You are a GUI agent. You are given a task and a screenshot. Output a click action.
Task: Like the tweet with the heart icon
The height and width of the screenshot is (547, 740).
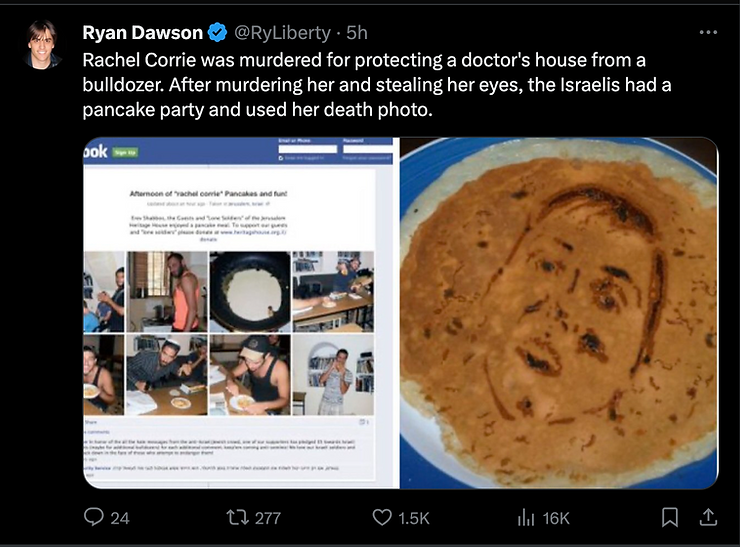(382, 517)
